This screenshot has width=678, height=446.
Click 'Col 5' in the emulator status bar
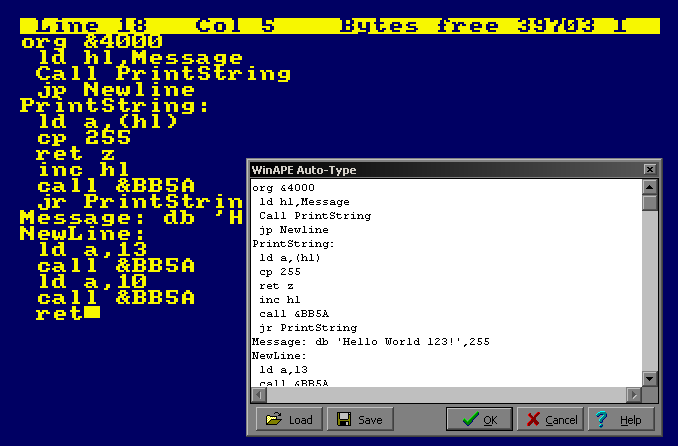(x=235, y=26)
